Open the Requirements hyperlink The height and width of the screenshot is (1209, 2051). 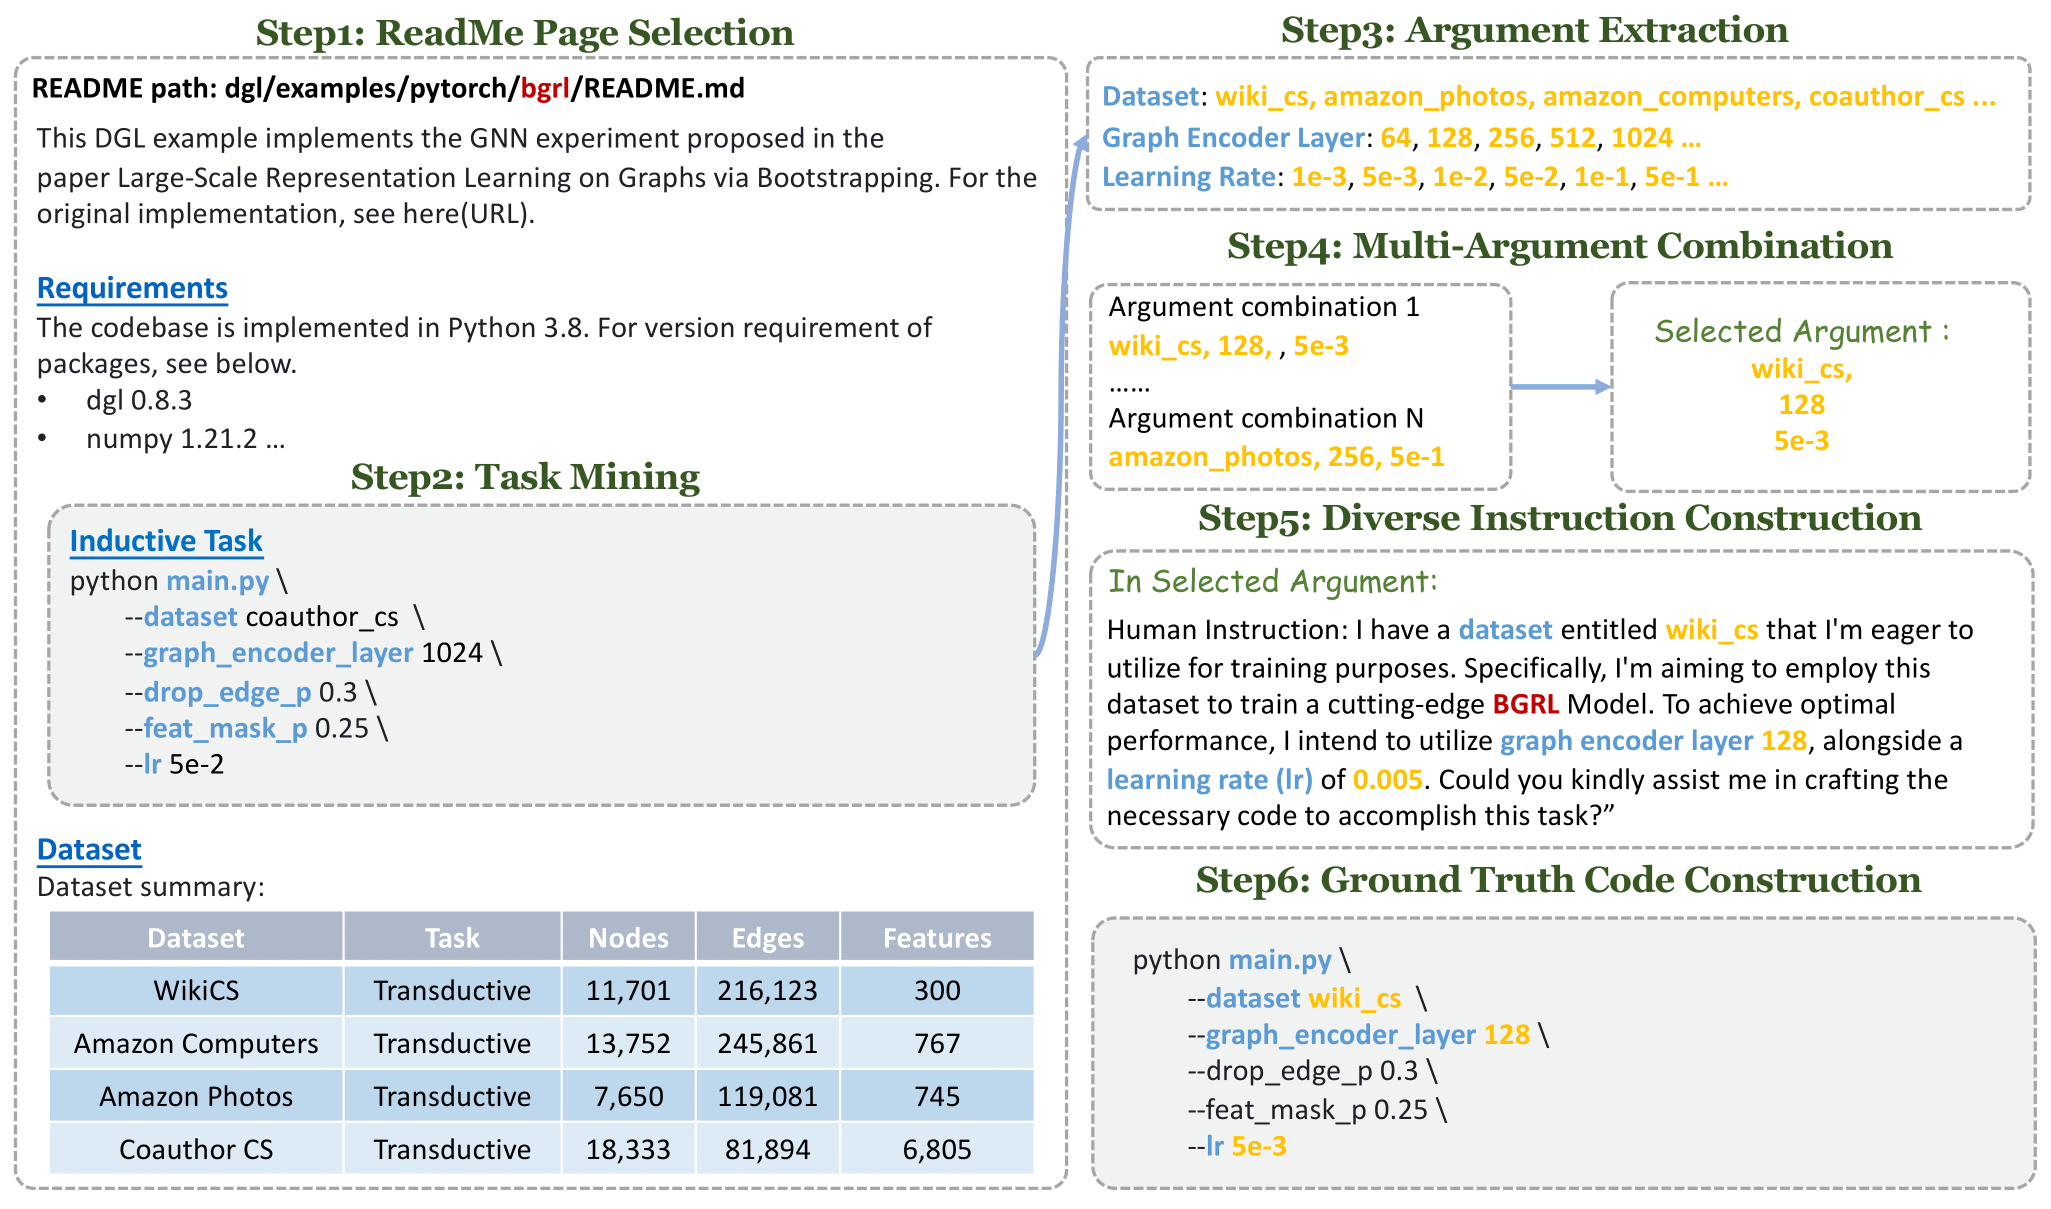pos(131,288)
